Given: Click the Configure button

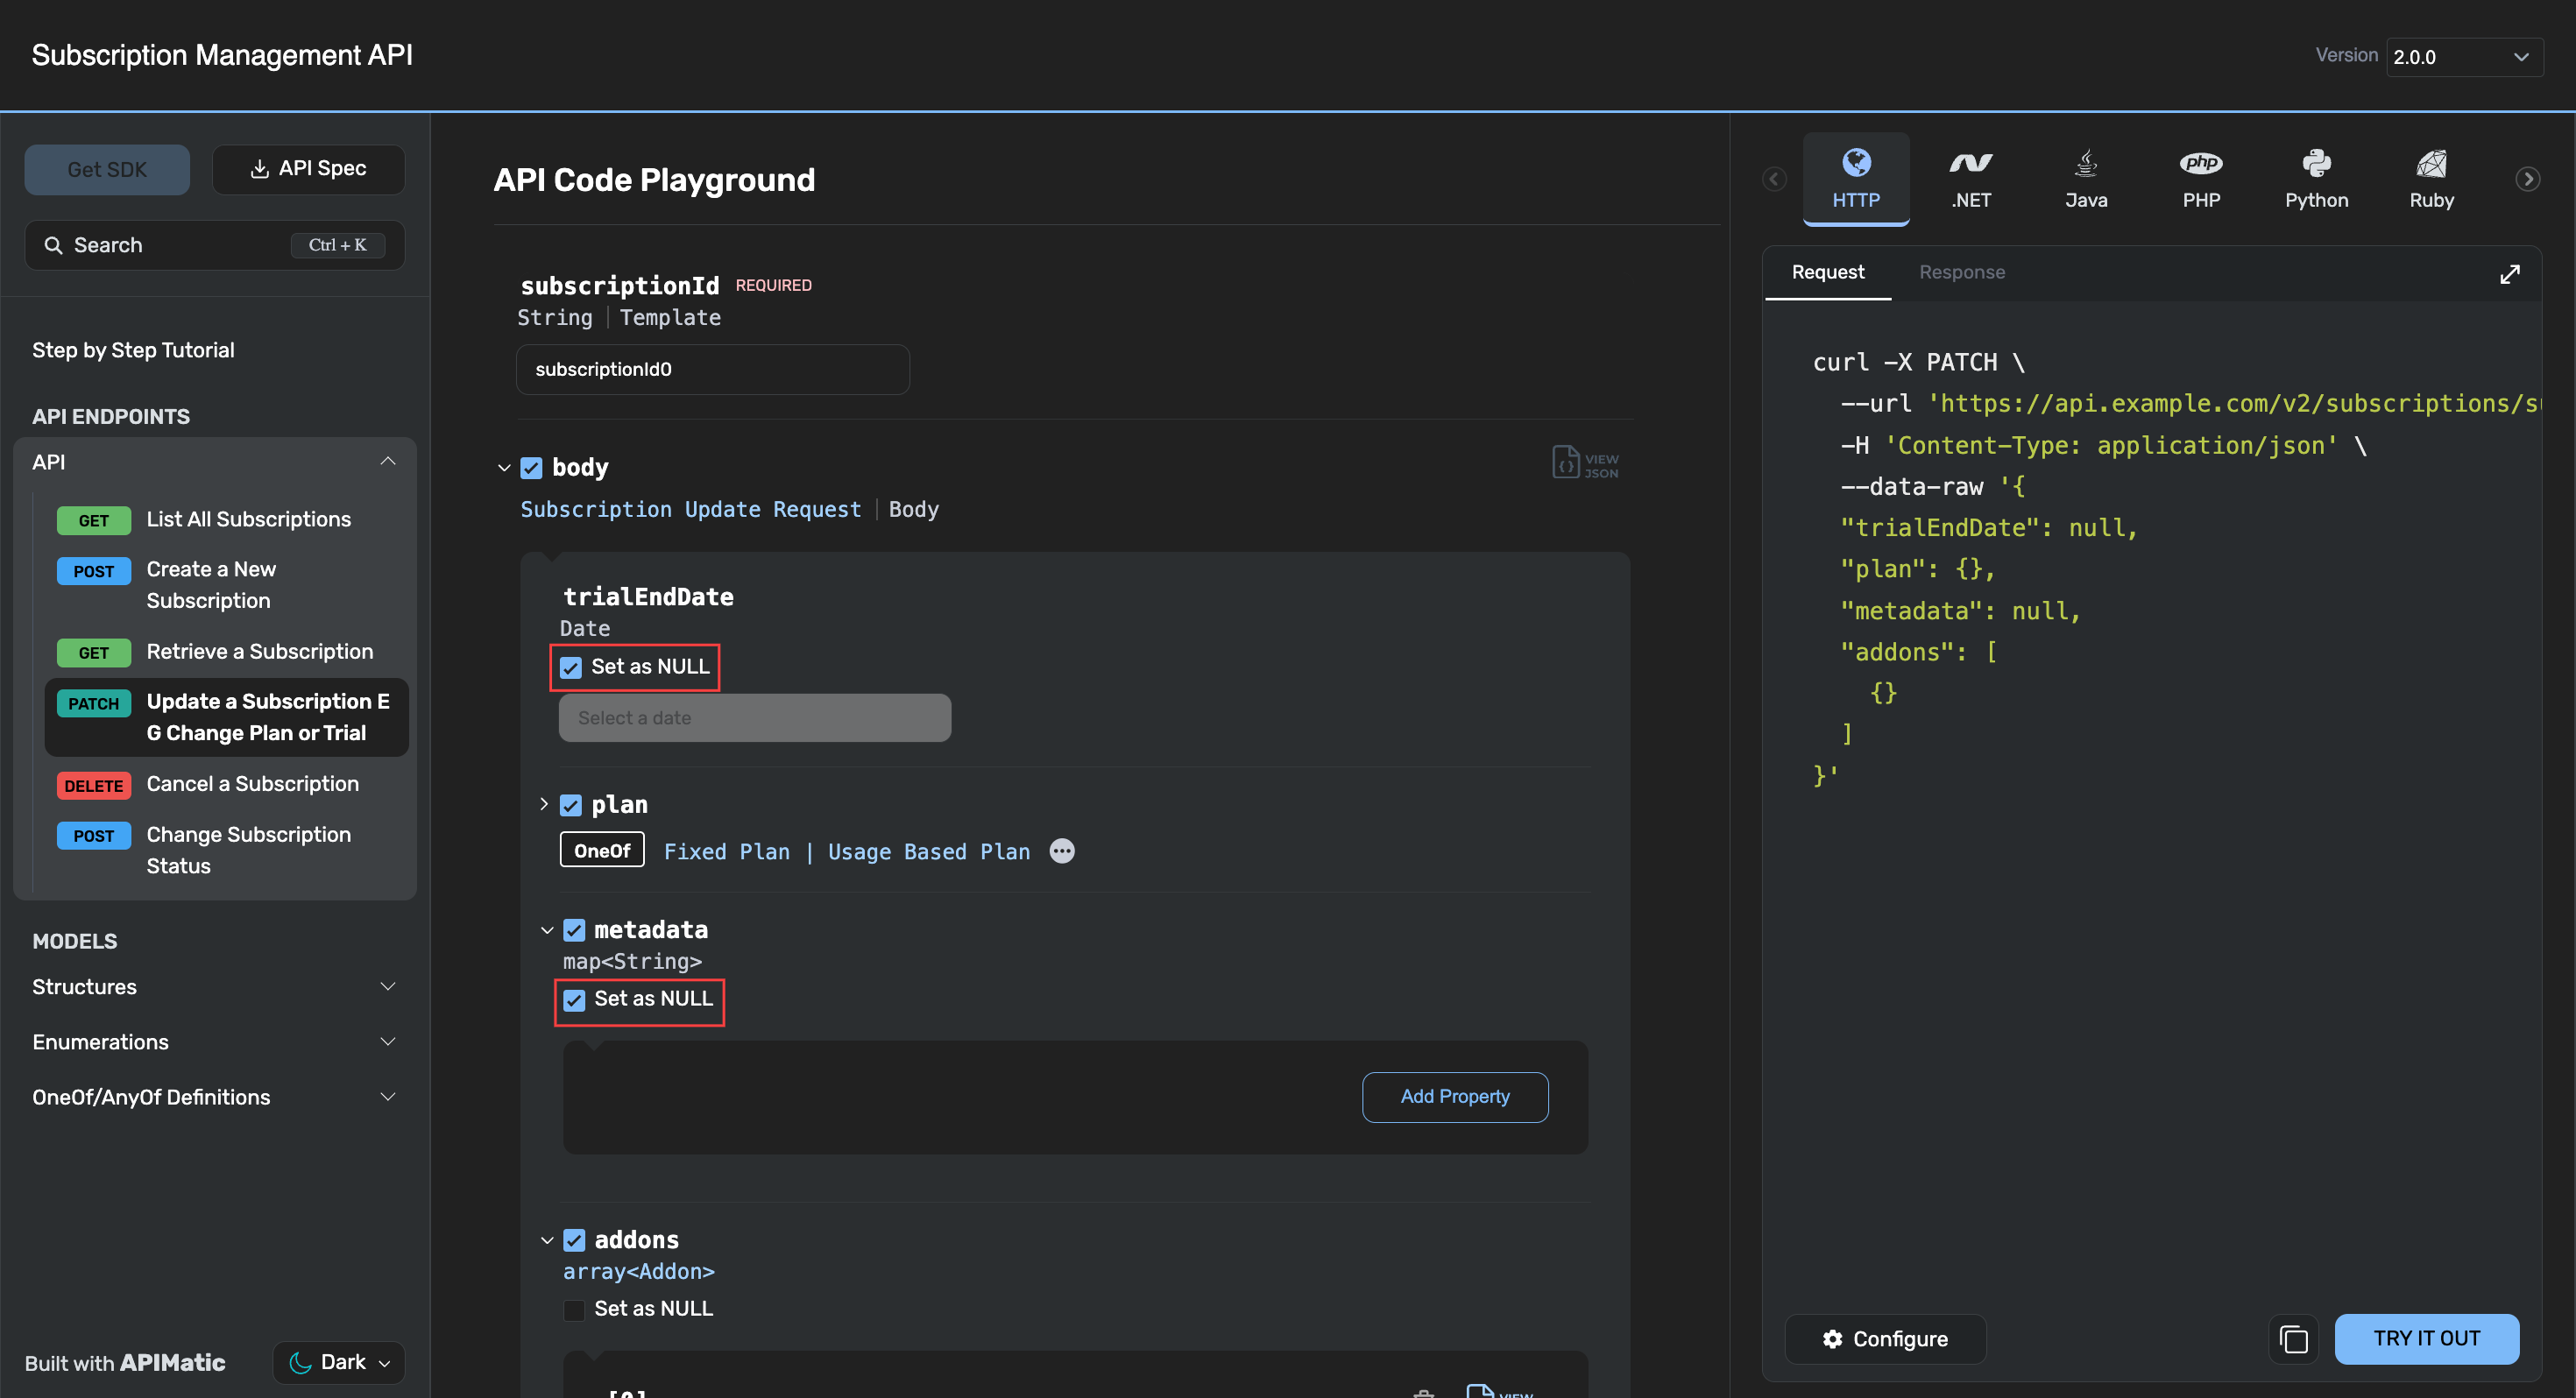Looking at the screenshot, I should click(x=1884, y=1338).
